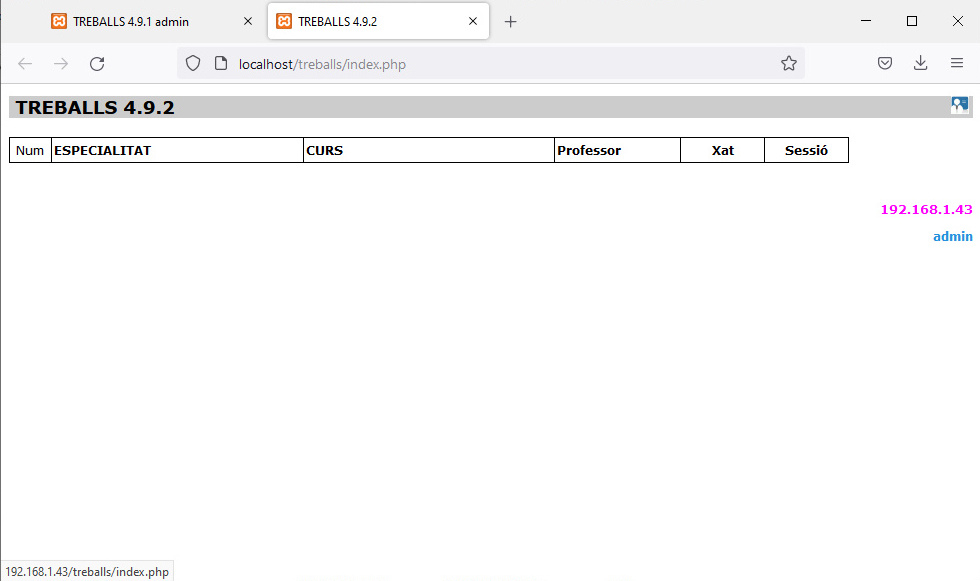The image size is (980, 581).
Task: Click the Sessió column header
Action: click(806, 151)
